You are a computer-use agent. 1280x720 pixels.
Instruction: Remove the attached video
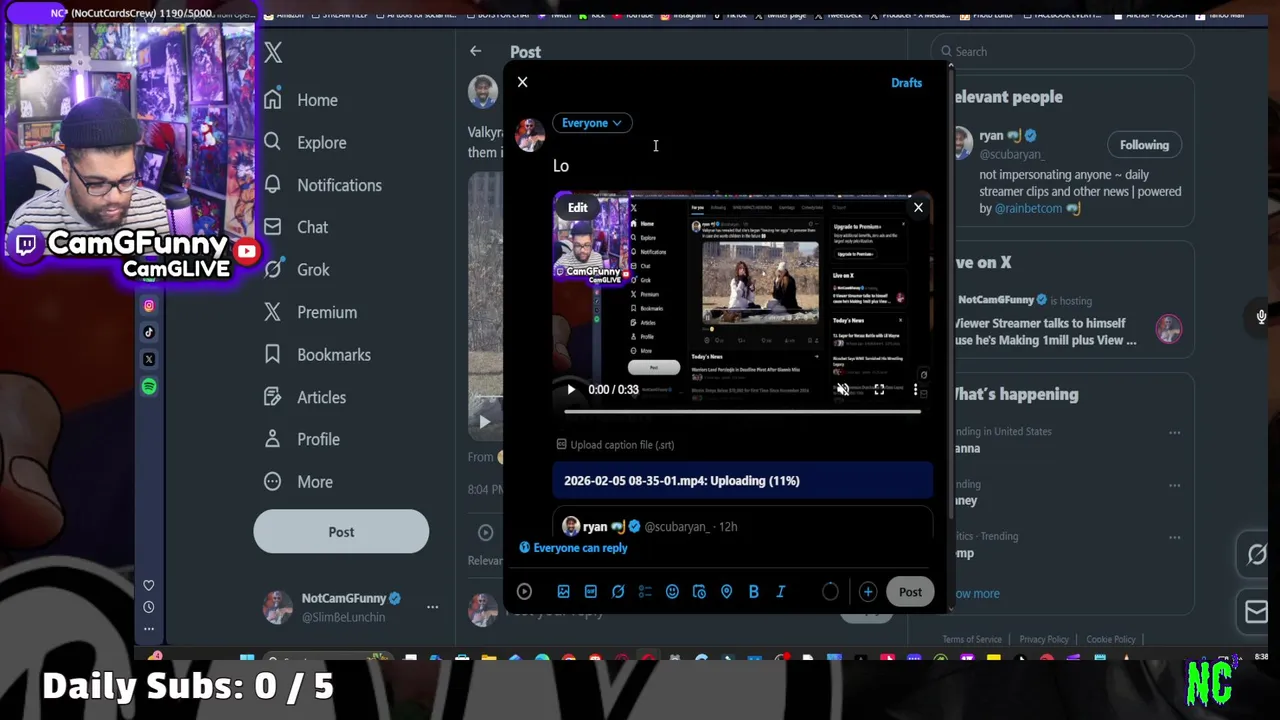click(x=918, y=207)
